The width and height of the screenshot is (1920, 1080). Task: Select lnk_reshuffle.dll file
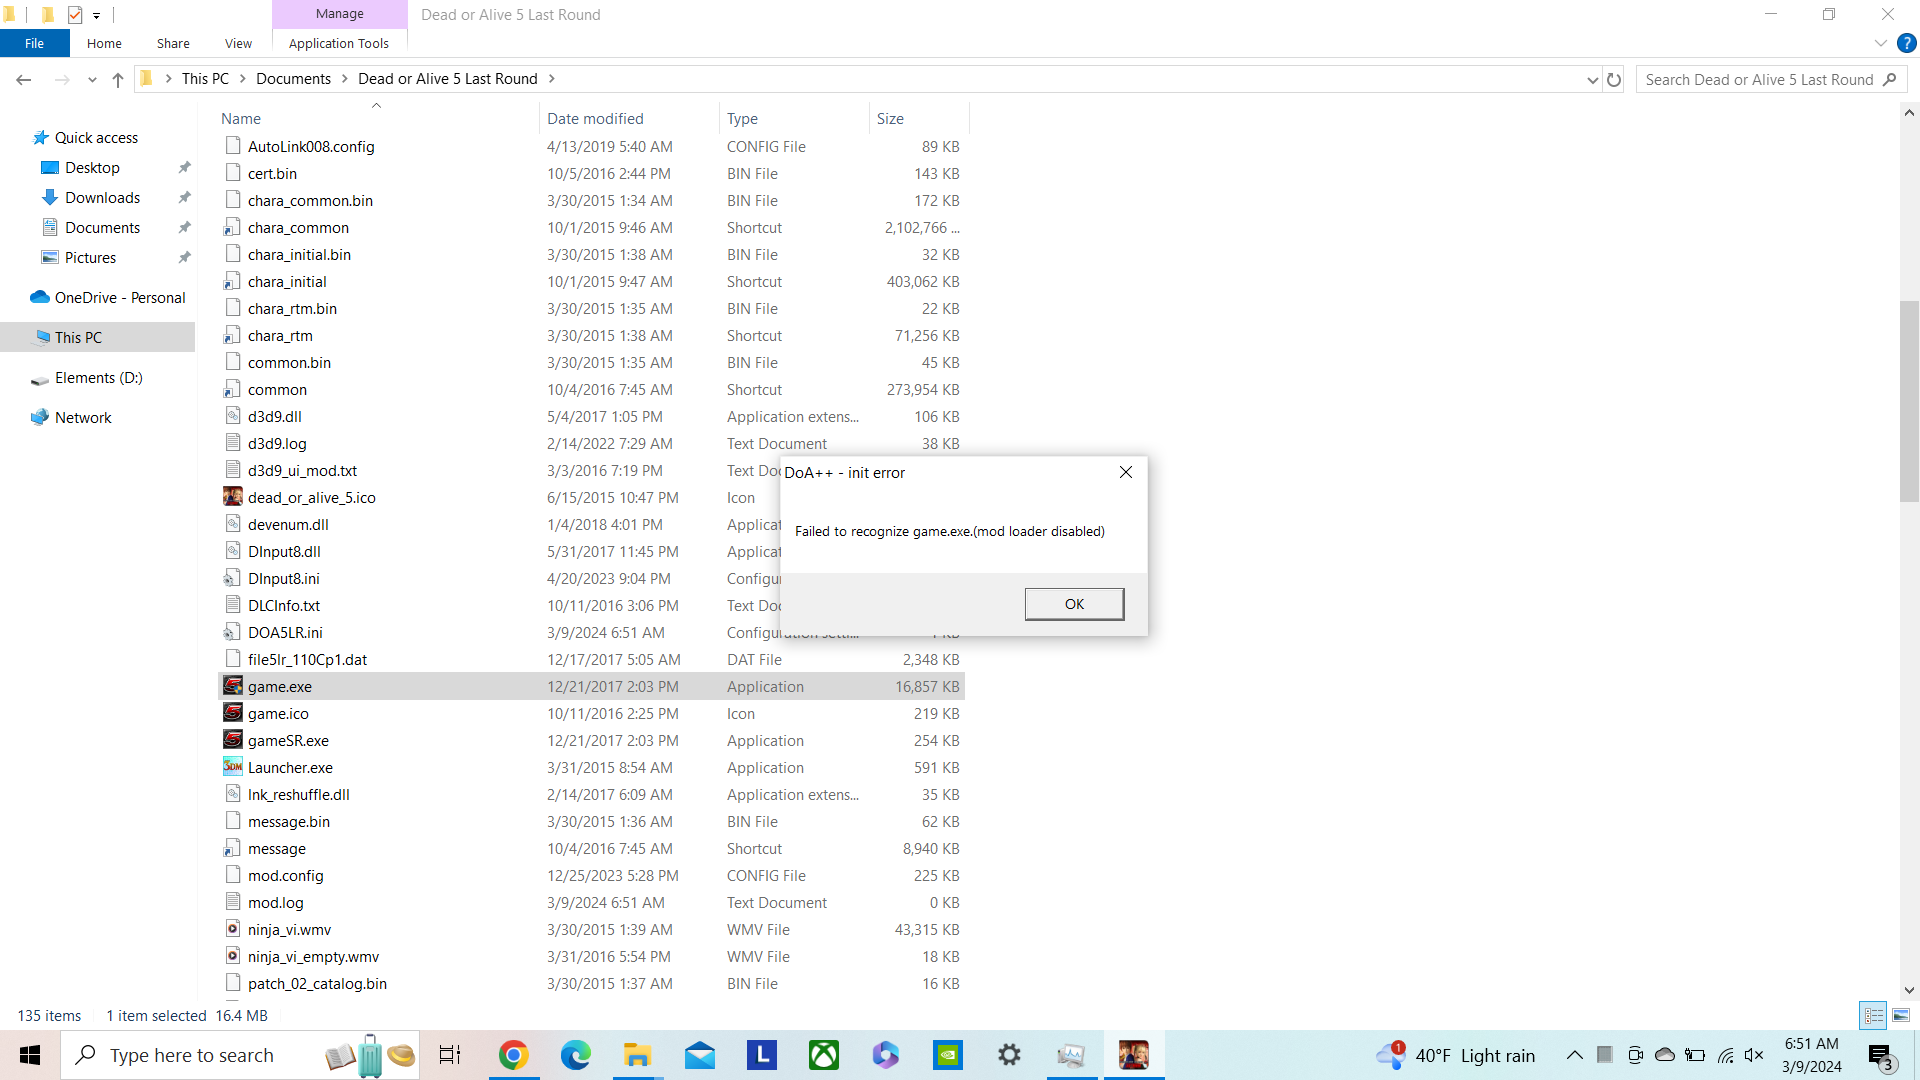[x=298, y=795]
